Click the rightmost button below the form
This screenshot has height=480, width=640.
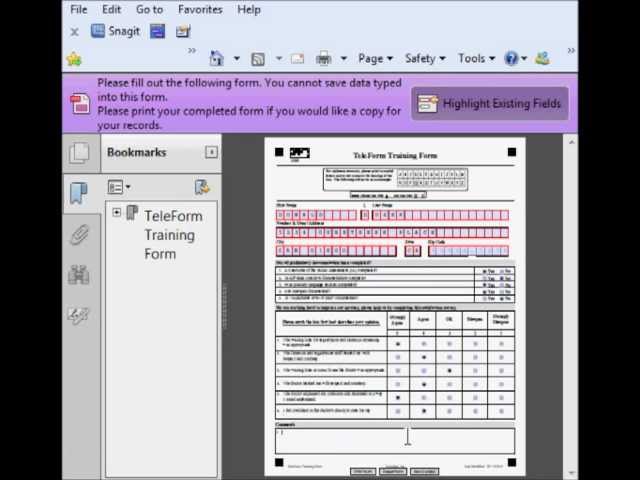(424, 471)
